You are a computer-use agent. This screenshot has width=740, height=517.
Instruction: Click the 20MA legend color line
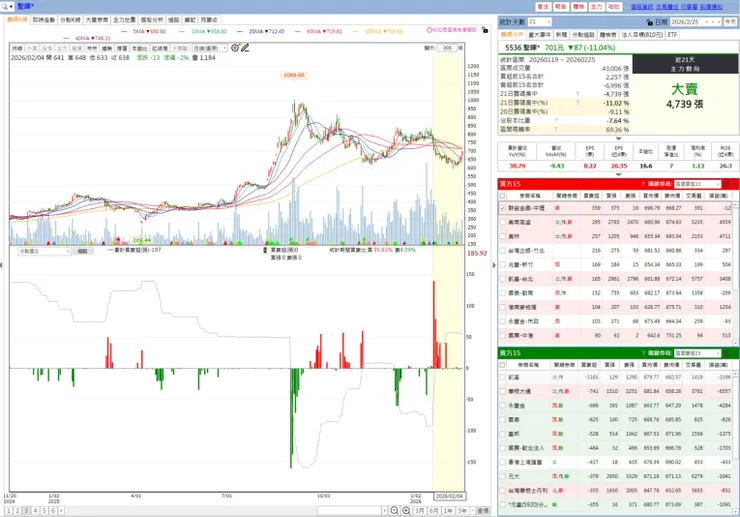240,32
